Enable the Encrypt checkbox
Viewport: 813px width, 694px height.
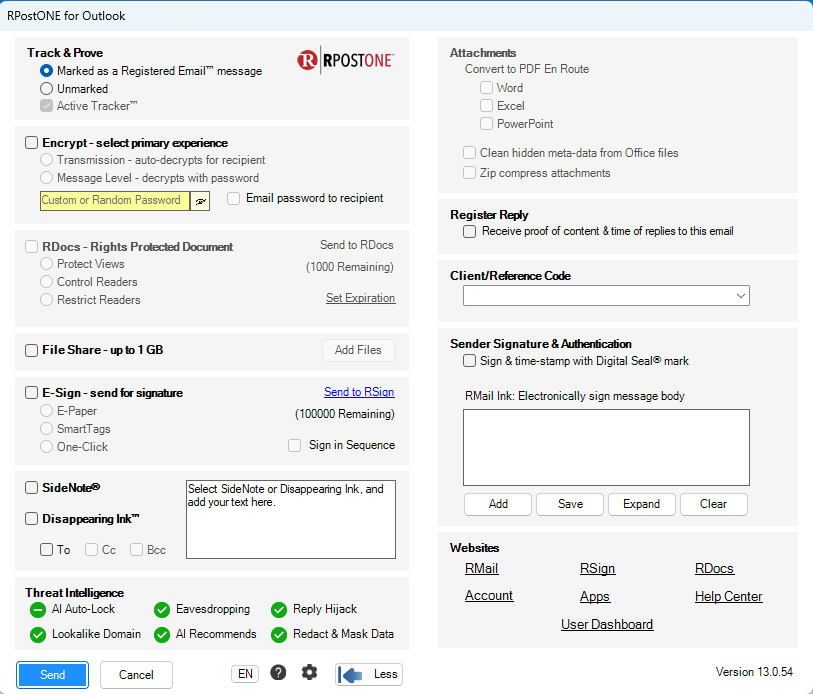(32, 143)
